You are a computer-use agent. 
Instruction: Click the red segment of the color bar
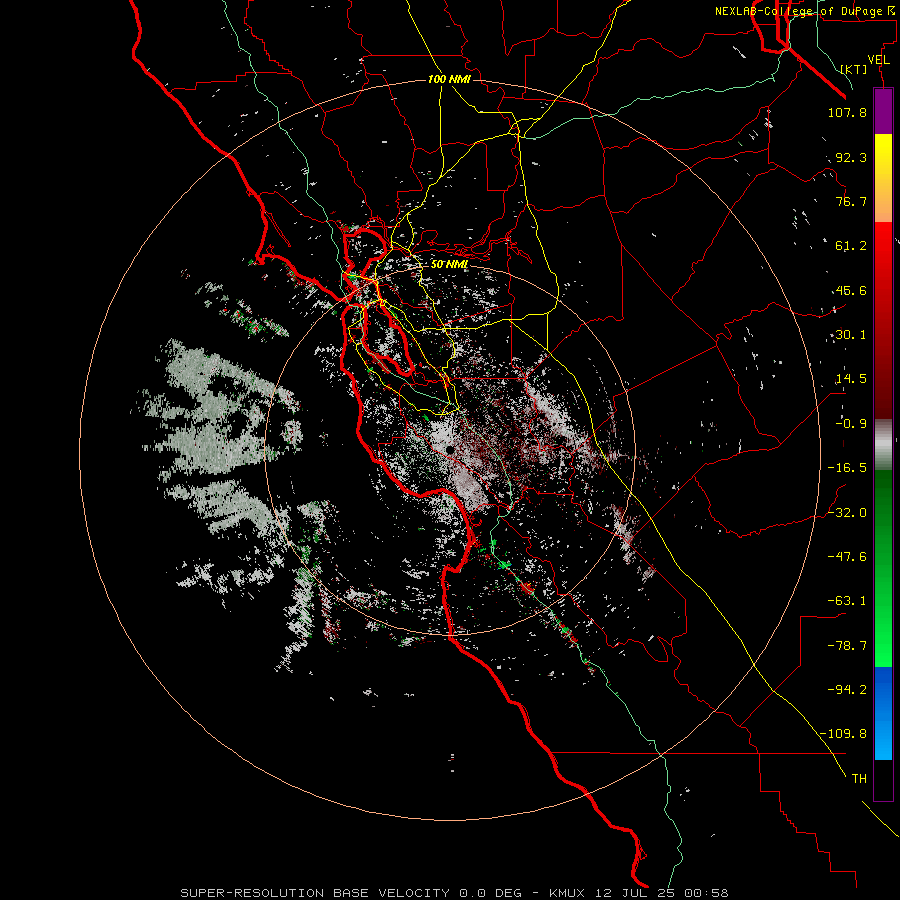point(883,320)
